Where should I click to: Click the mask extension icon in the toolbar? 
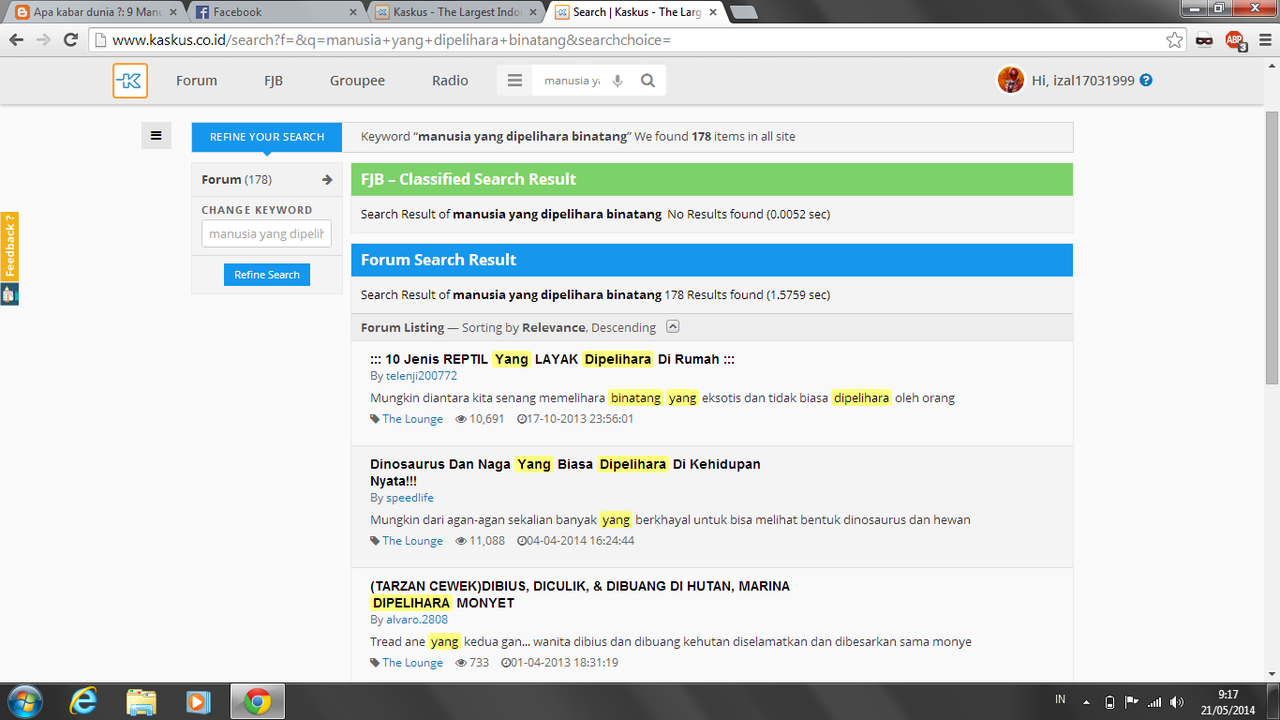point(1205,40)
